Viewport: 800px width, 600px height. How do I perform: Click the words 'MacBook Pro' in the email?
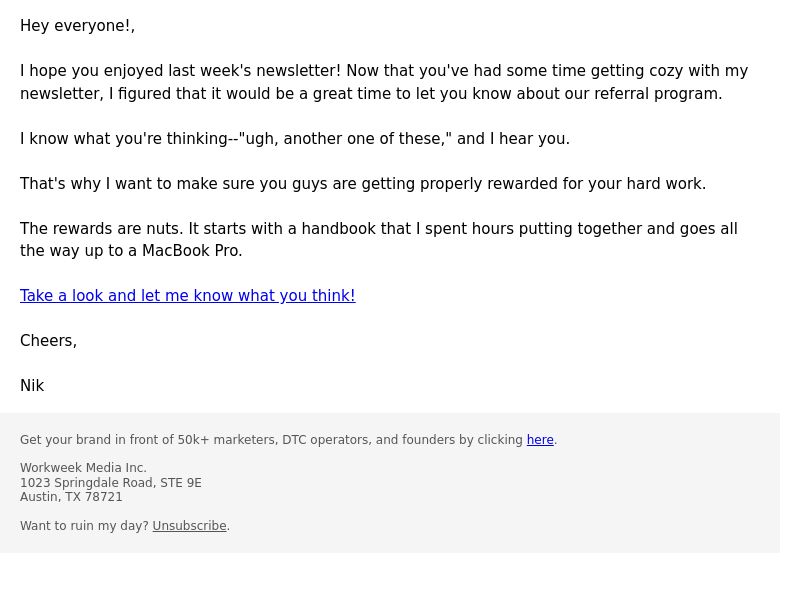click(x=192, y=251)
